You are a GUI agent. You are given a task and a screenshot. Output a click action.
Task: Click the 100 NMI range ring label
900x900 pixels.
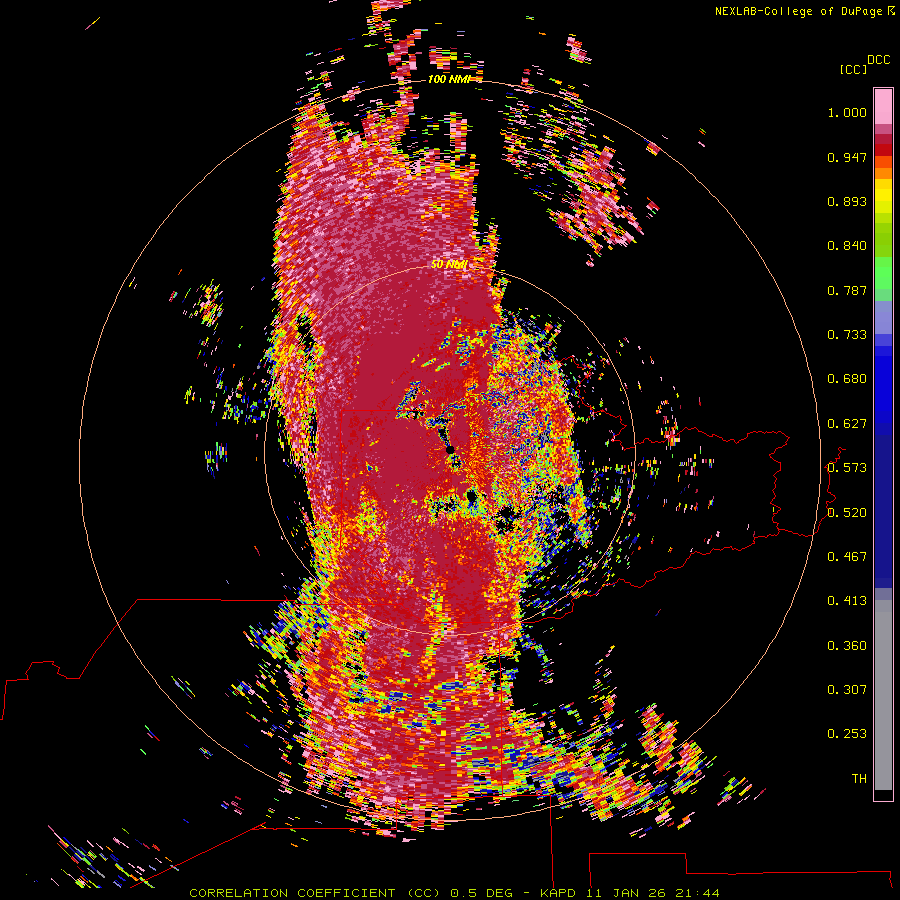pos(448,79)
